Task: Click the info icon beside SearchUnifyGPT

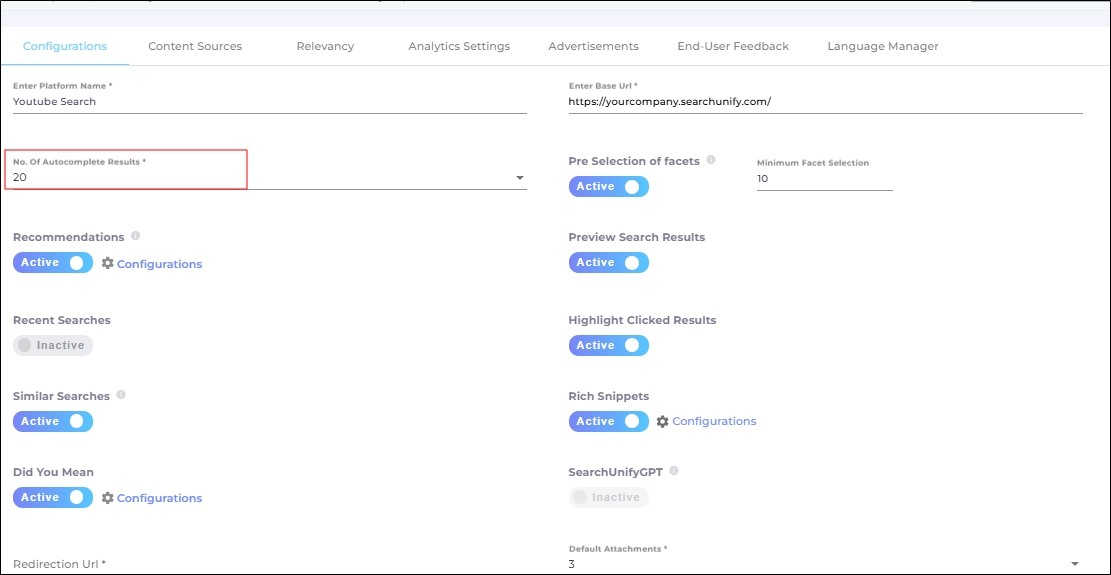Action: (674, 471)
